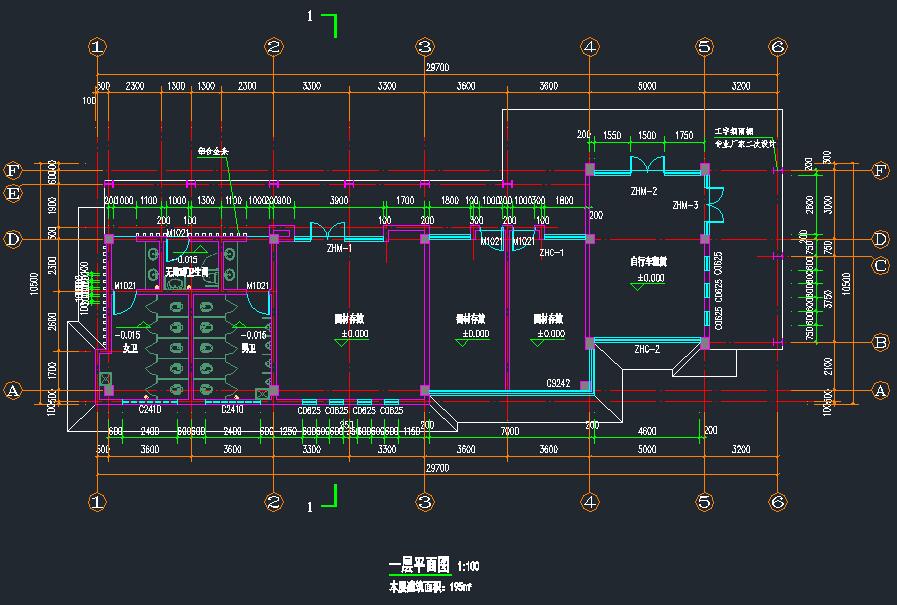897x605 pixels.
Task: Select the 1900 vertical dimension
Action: pos(52,206)
